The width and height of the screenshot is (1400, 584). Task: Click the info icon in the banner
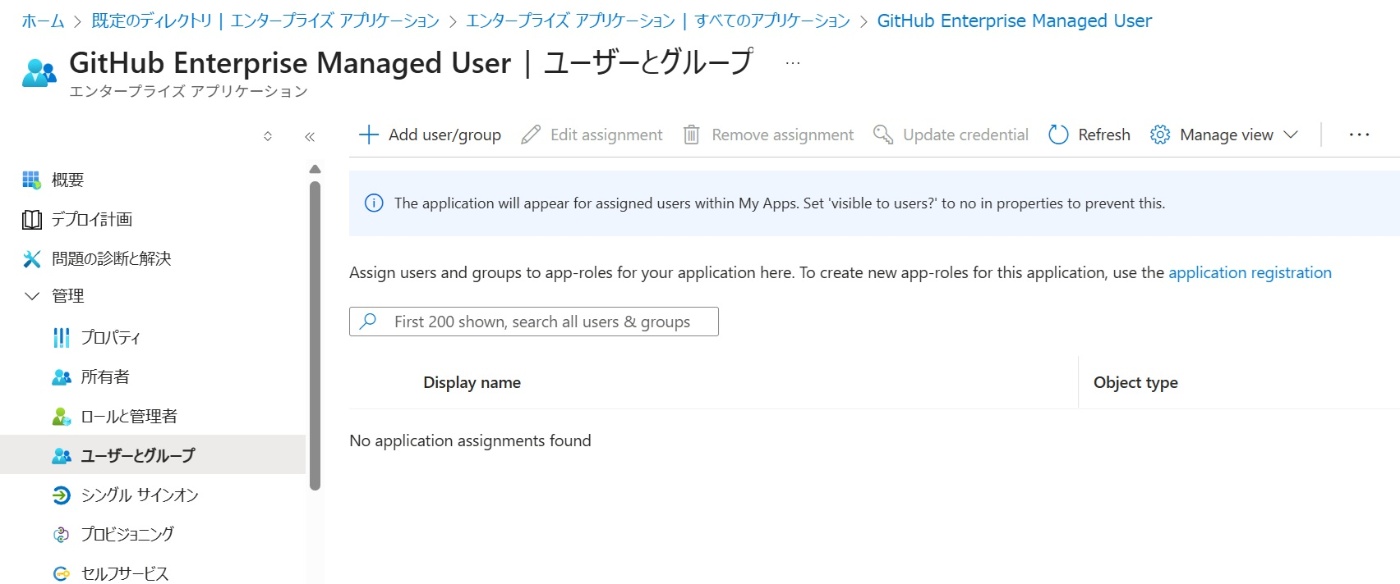click(x=374, y=203)
